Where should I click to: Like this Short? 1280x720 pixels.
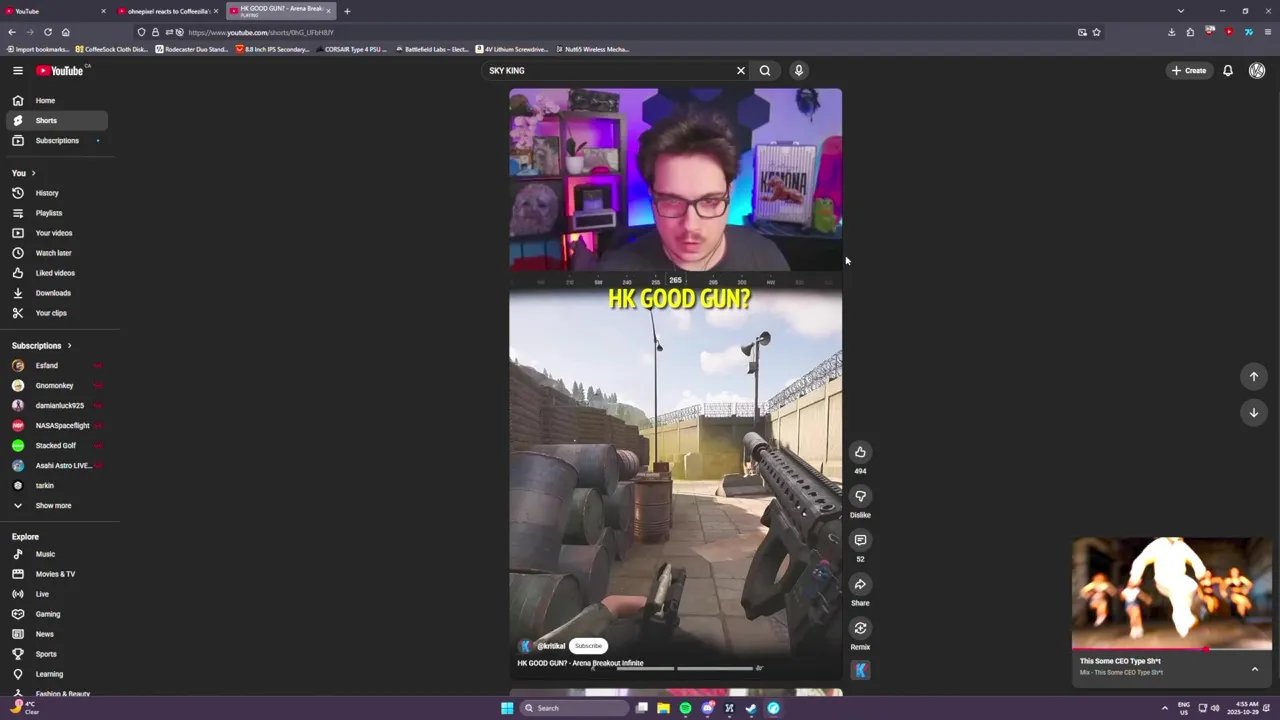pos(860,452)
